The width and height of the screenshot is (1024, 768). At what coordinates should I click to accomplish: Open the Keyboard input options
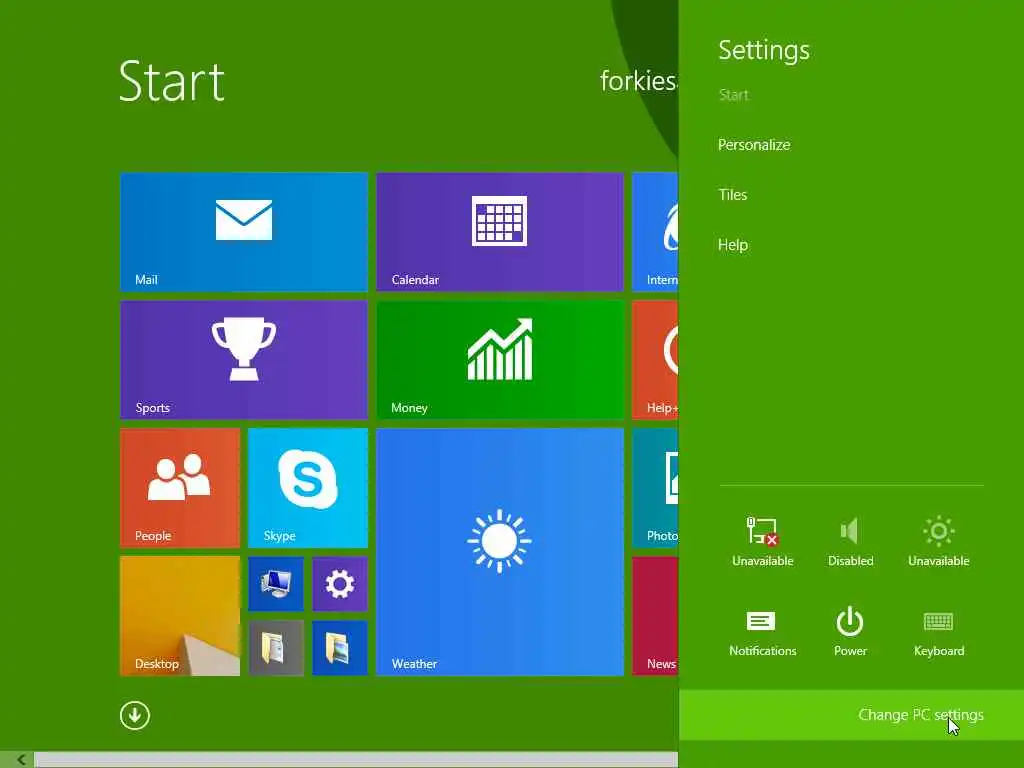click(x=938, y=632)
